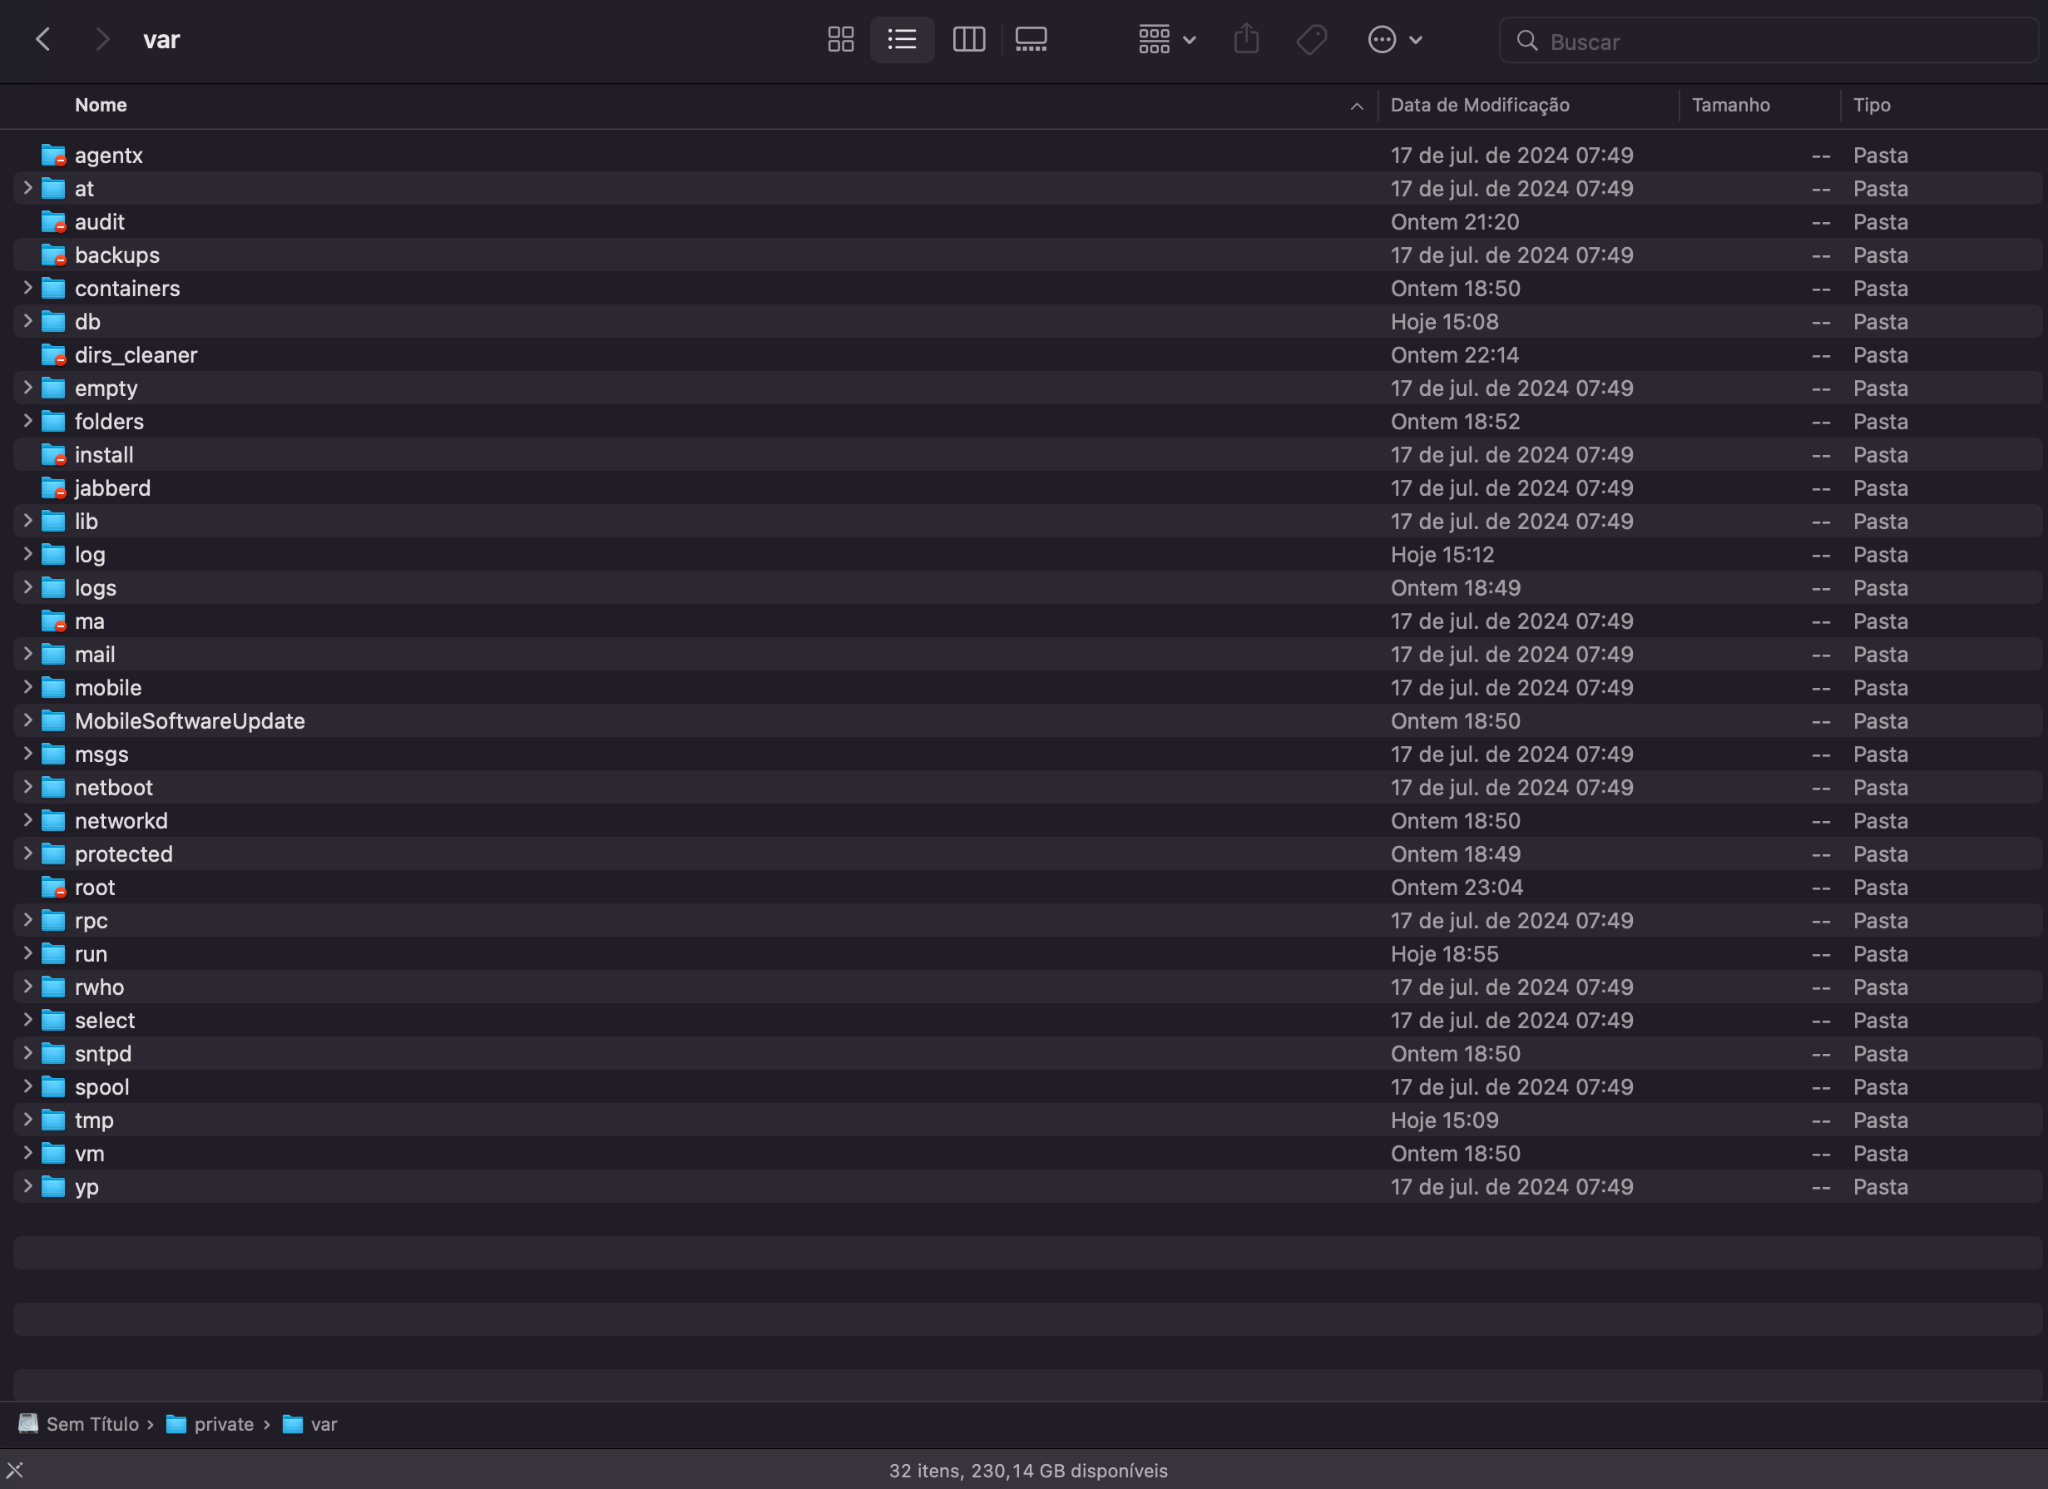
Task: Expand the MobileSoftwareUpdate folder
Action: tap(28, 720)
